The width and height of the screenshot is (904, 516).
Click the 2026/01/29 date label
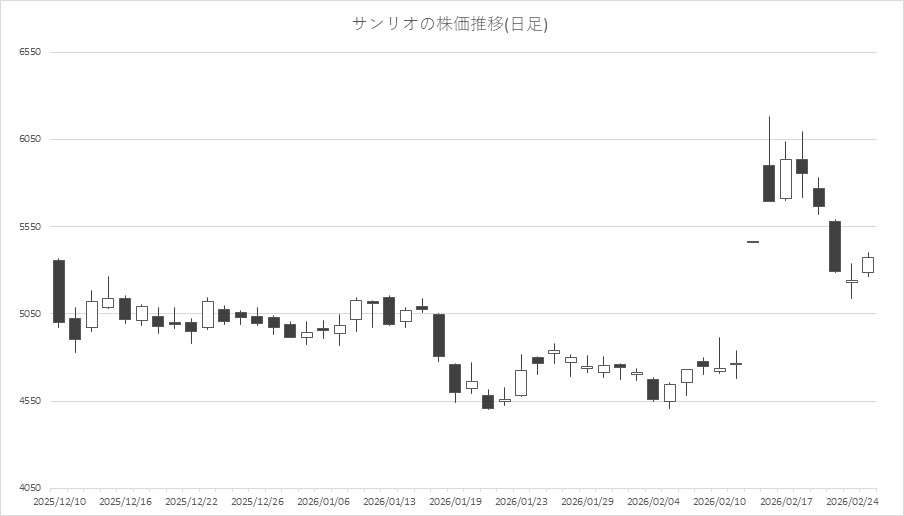pos(587,500)
